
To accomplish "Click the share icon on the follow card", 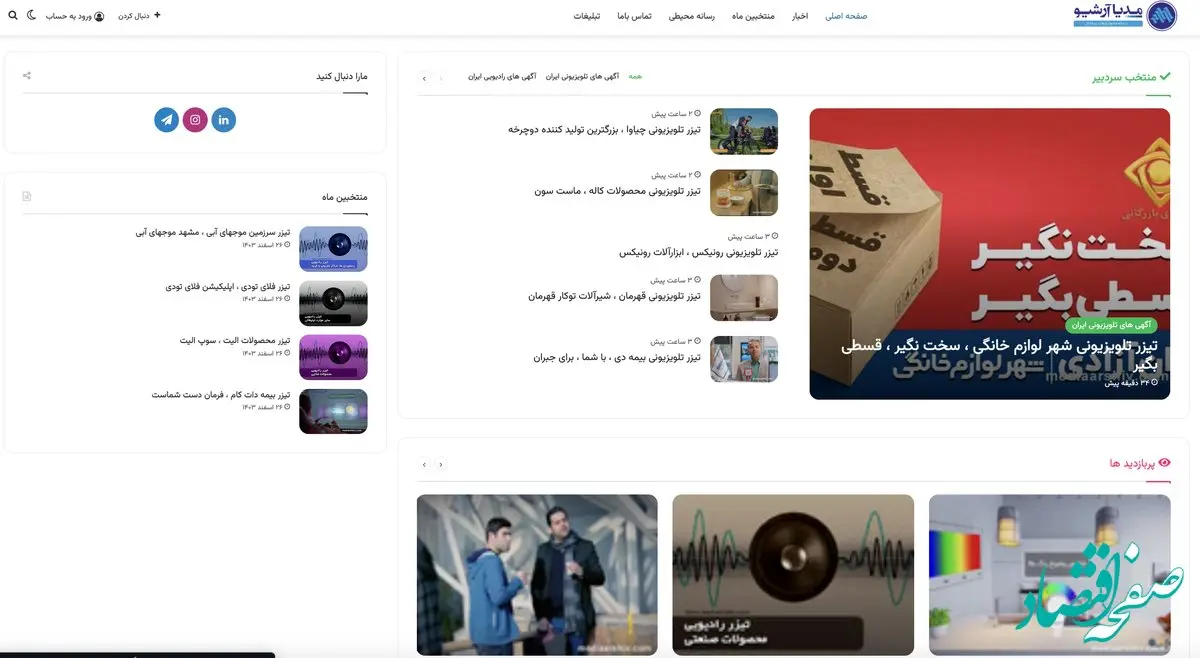I will point(26,75).
